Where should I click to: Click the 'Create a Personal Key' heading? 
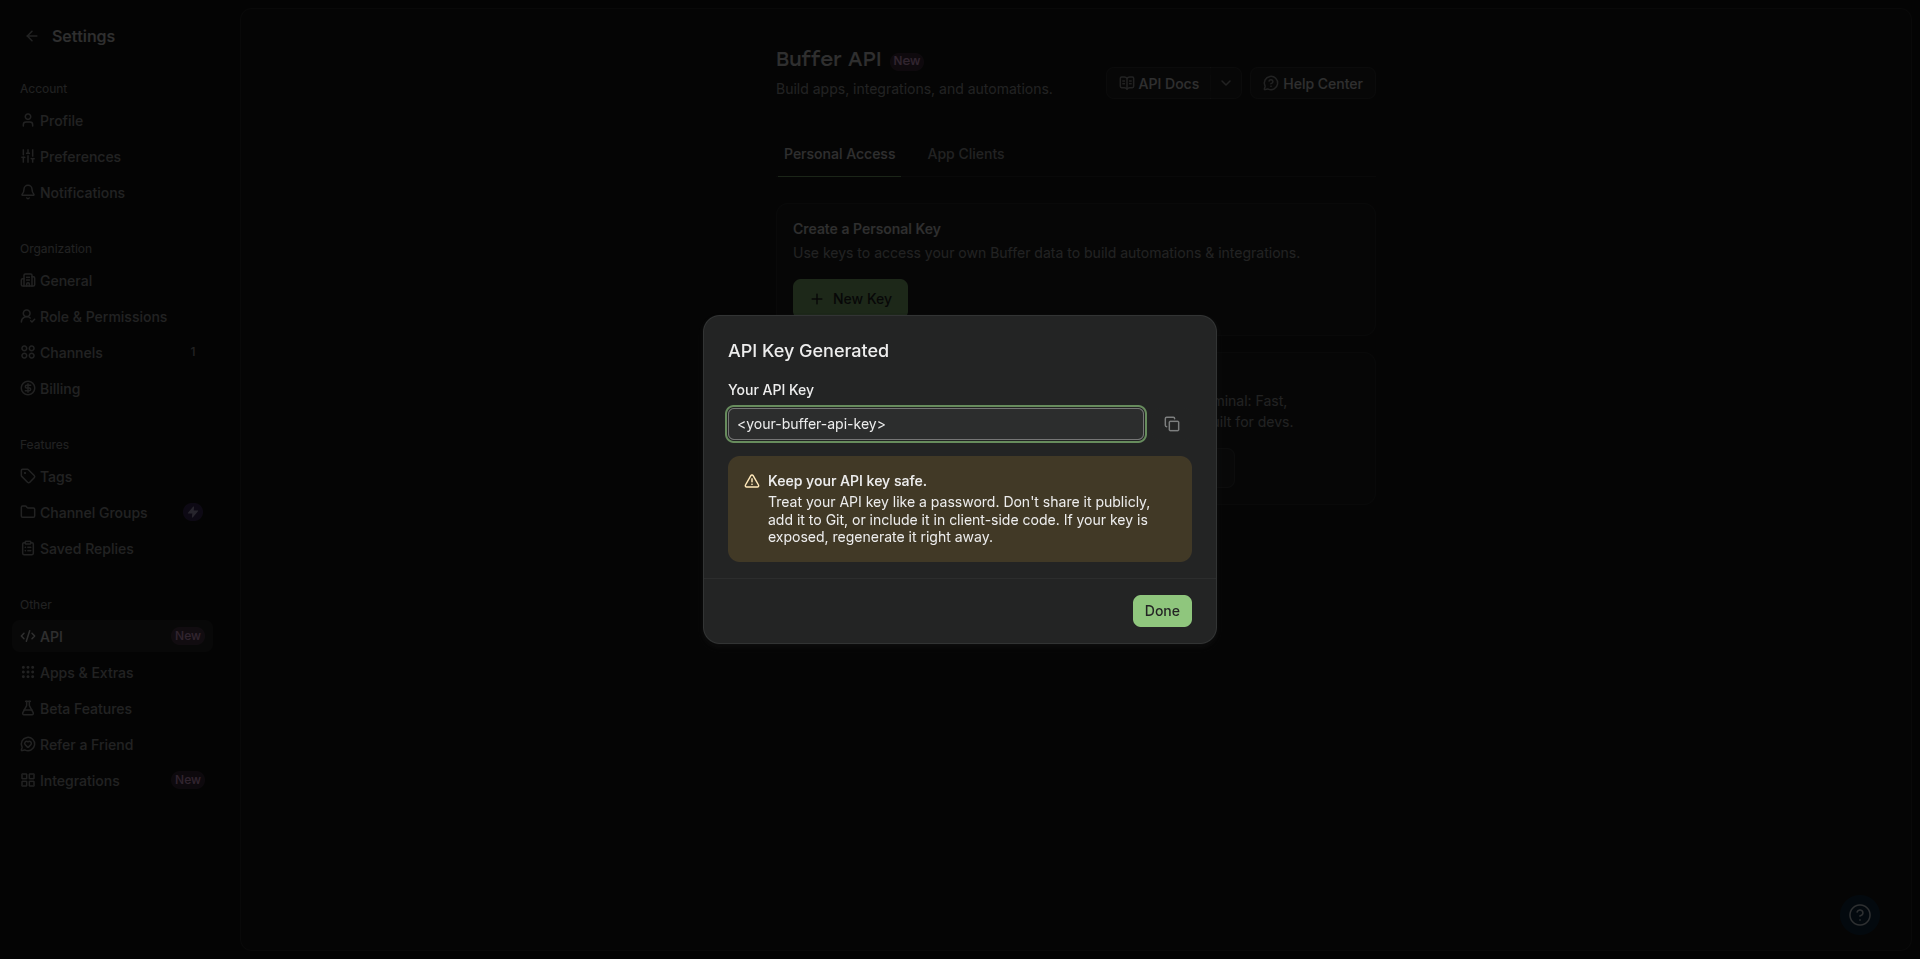(x=867, y=229)
